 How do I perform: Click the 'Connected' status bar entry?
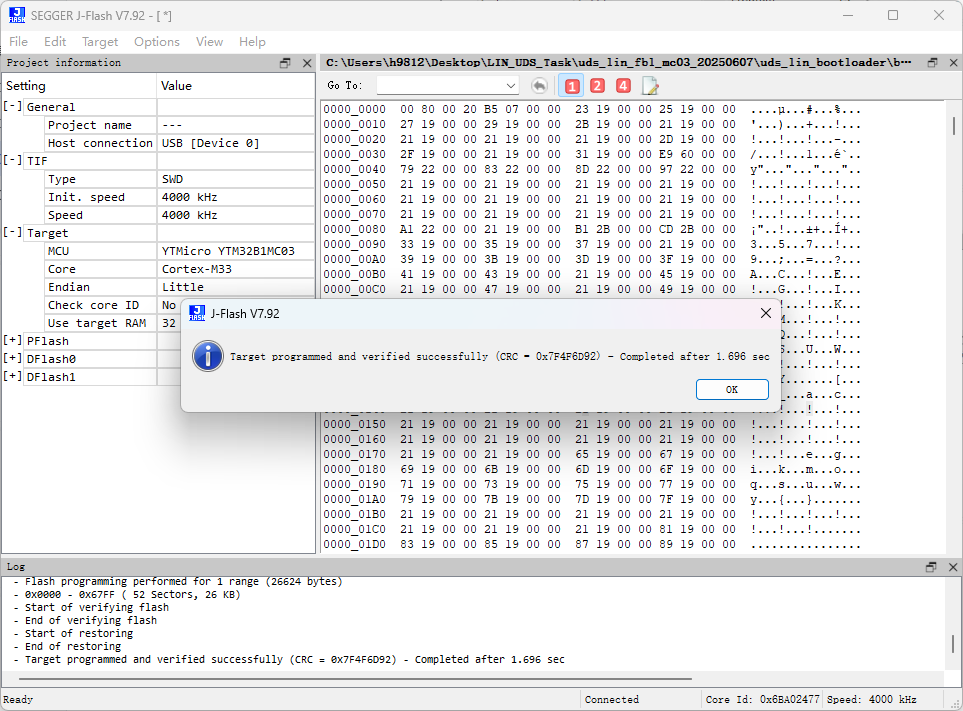[612, 699]
